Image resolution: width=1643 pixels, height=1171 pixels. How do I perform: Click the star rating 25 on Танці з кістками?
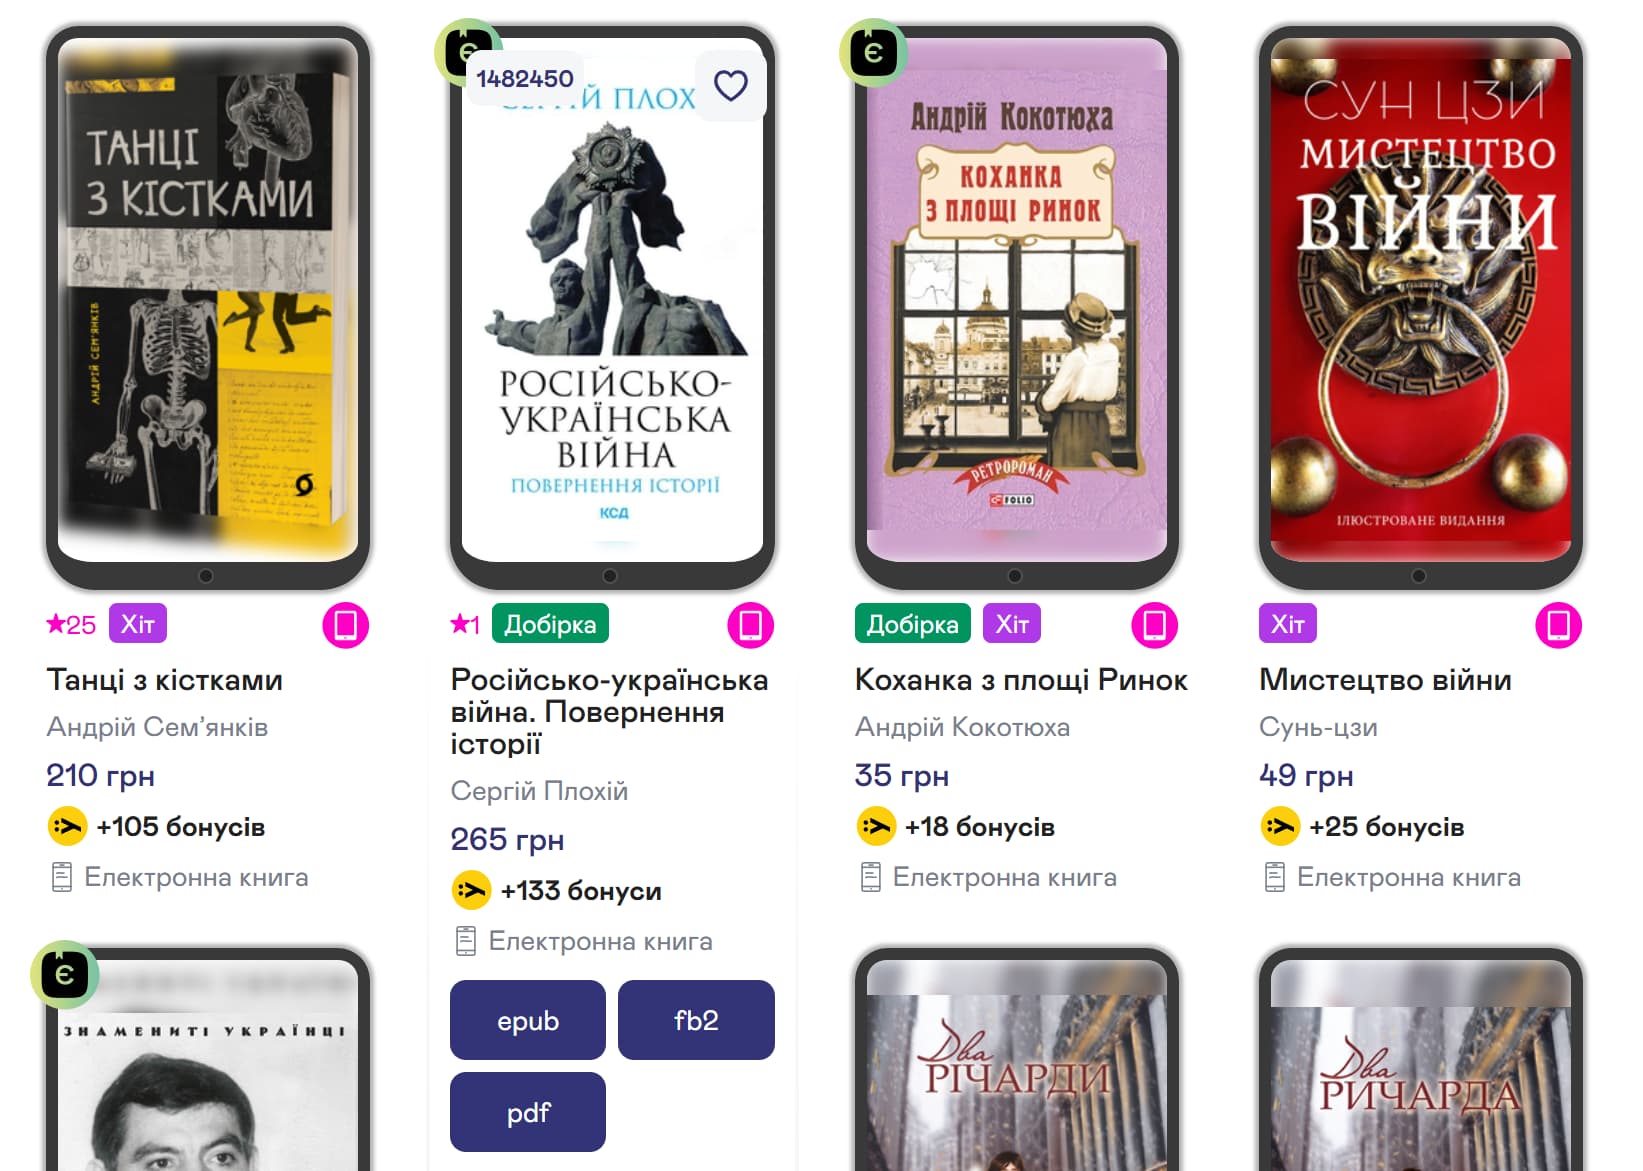coord(71,625)
